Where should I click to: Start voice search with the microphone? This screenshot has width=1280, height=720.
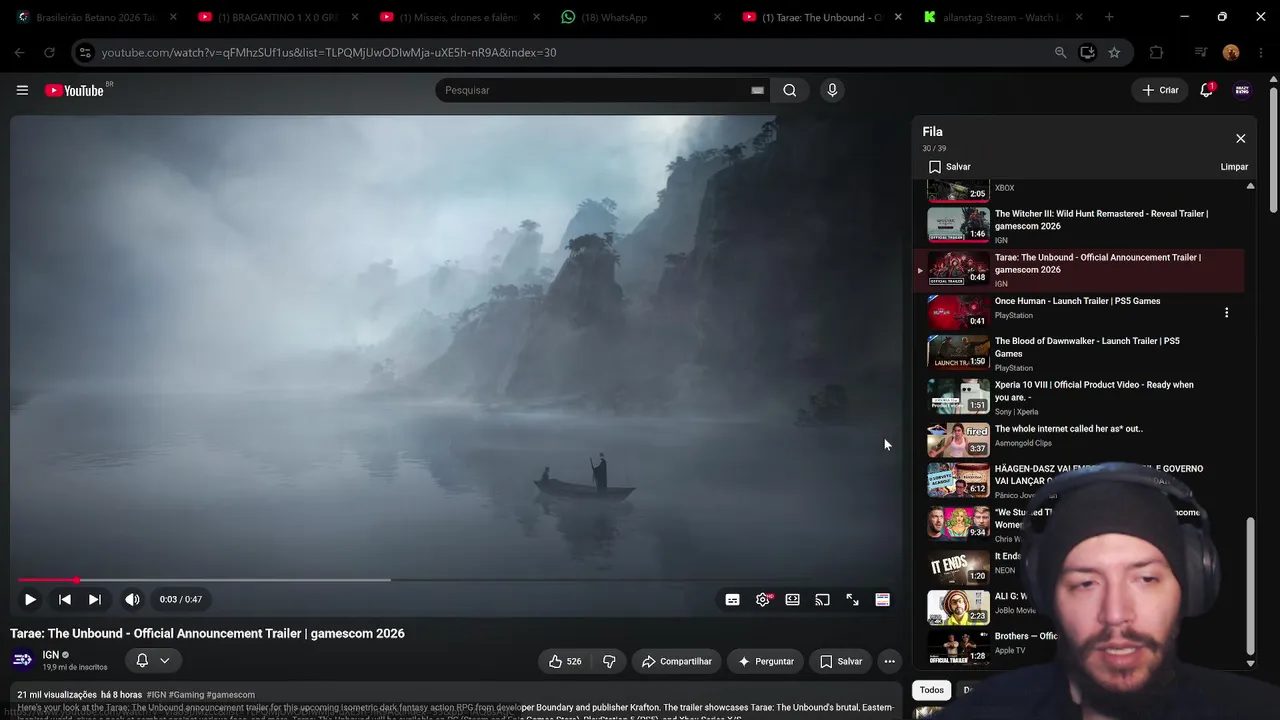(x=832, y=90)
